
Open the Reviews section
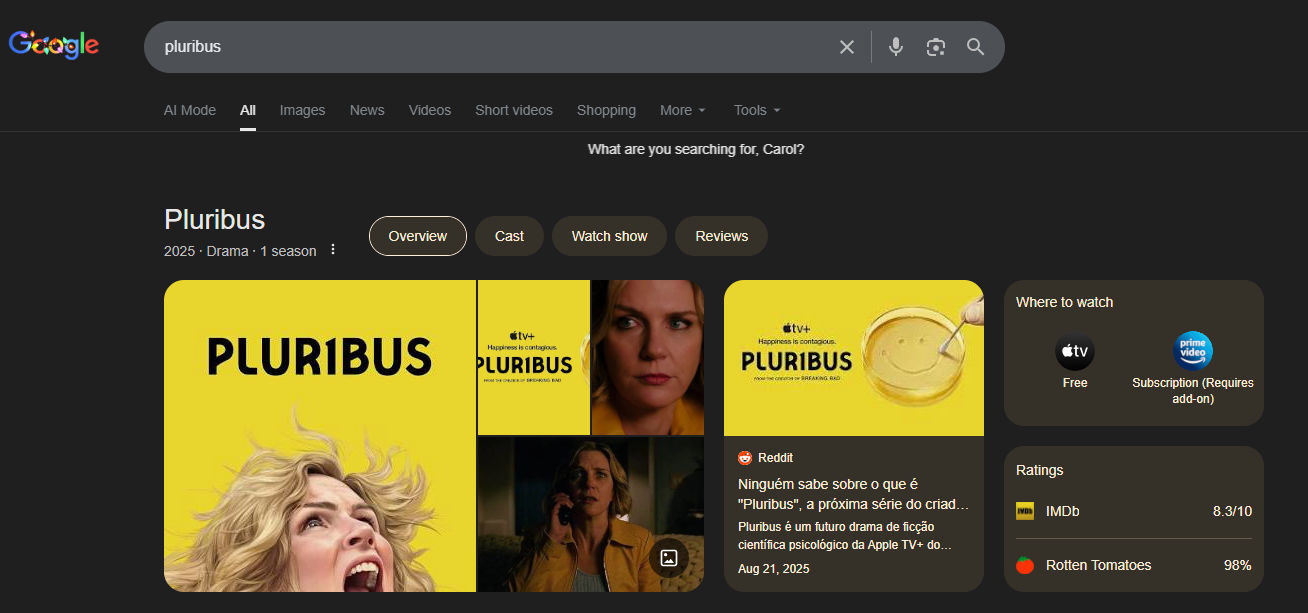click(x=721, y=235)
